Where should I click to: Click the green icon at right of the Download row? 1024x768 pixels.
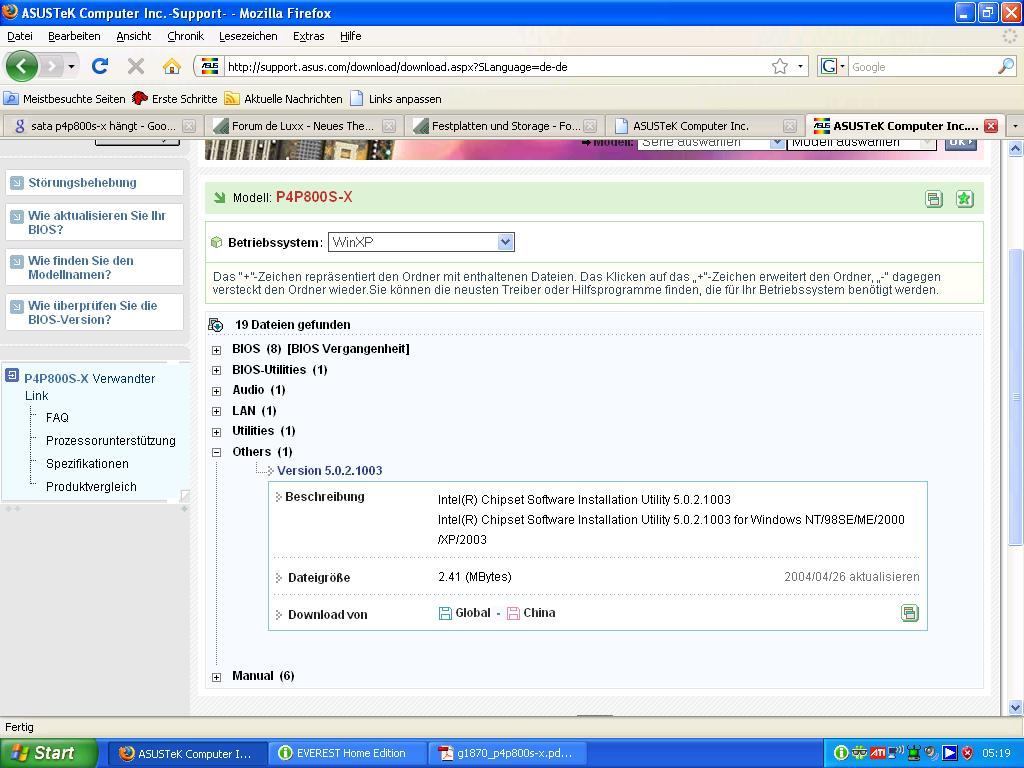pos(910,613)
